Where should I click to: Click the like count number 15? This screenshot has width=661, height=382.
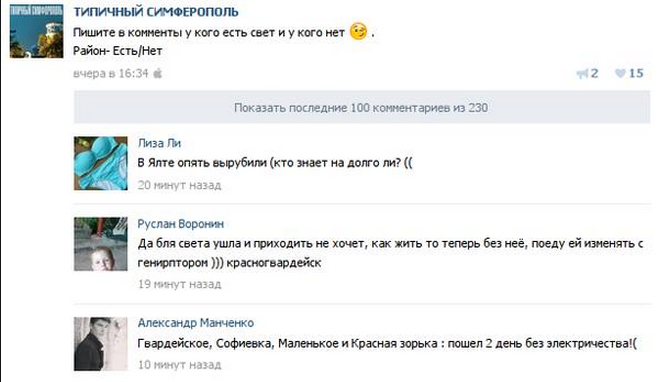[636, 73]
